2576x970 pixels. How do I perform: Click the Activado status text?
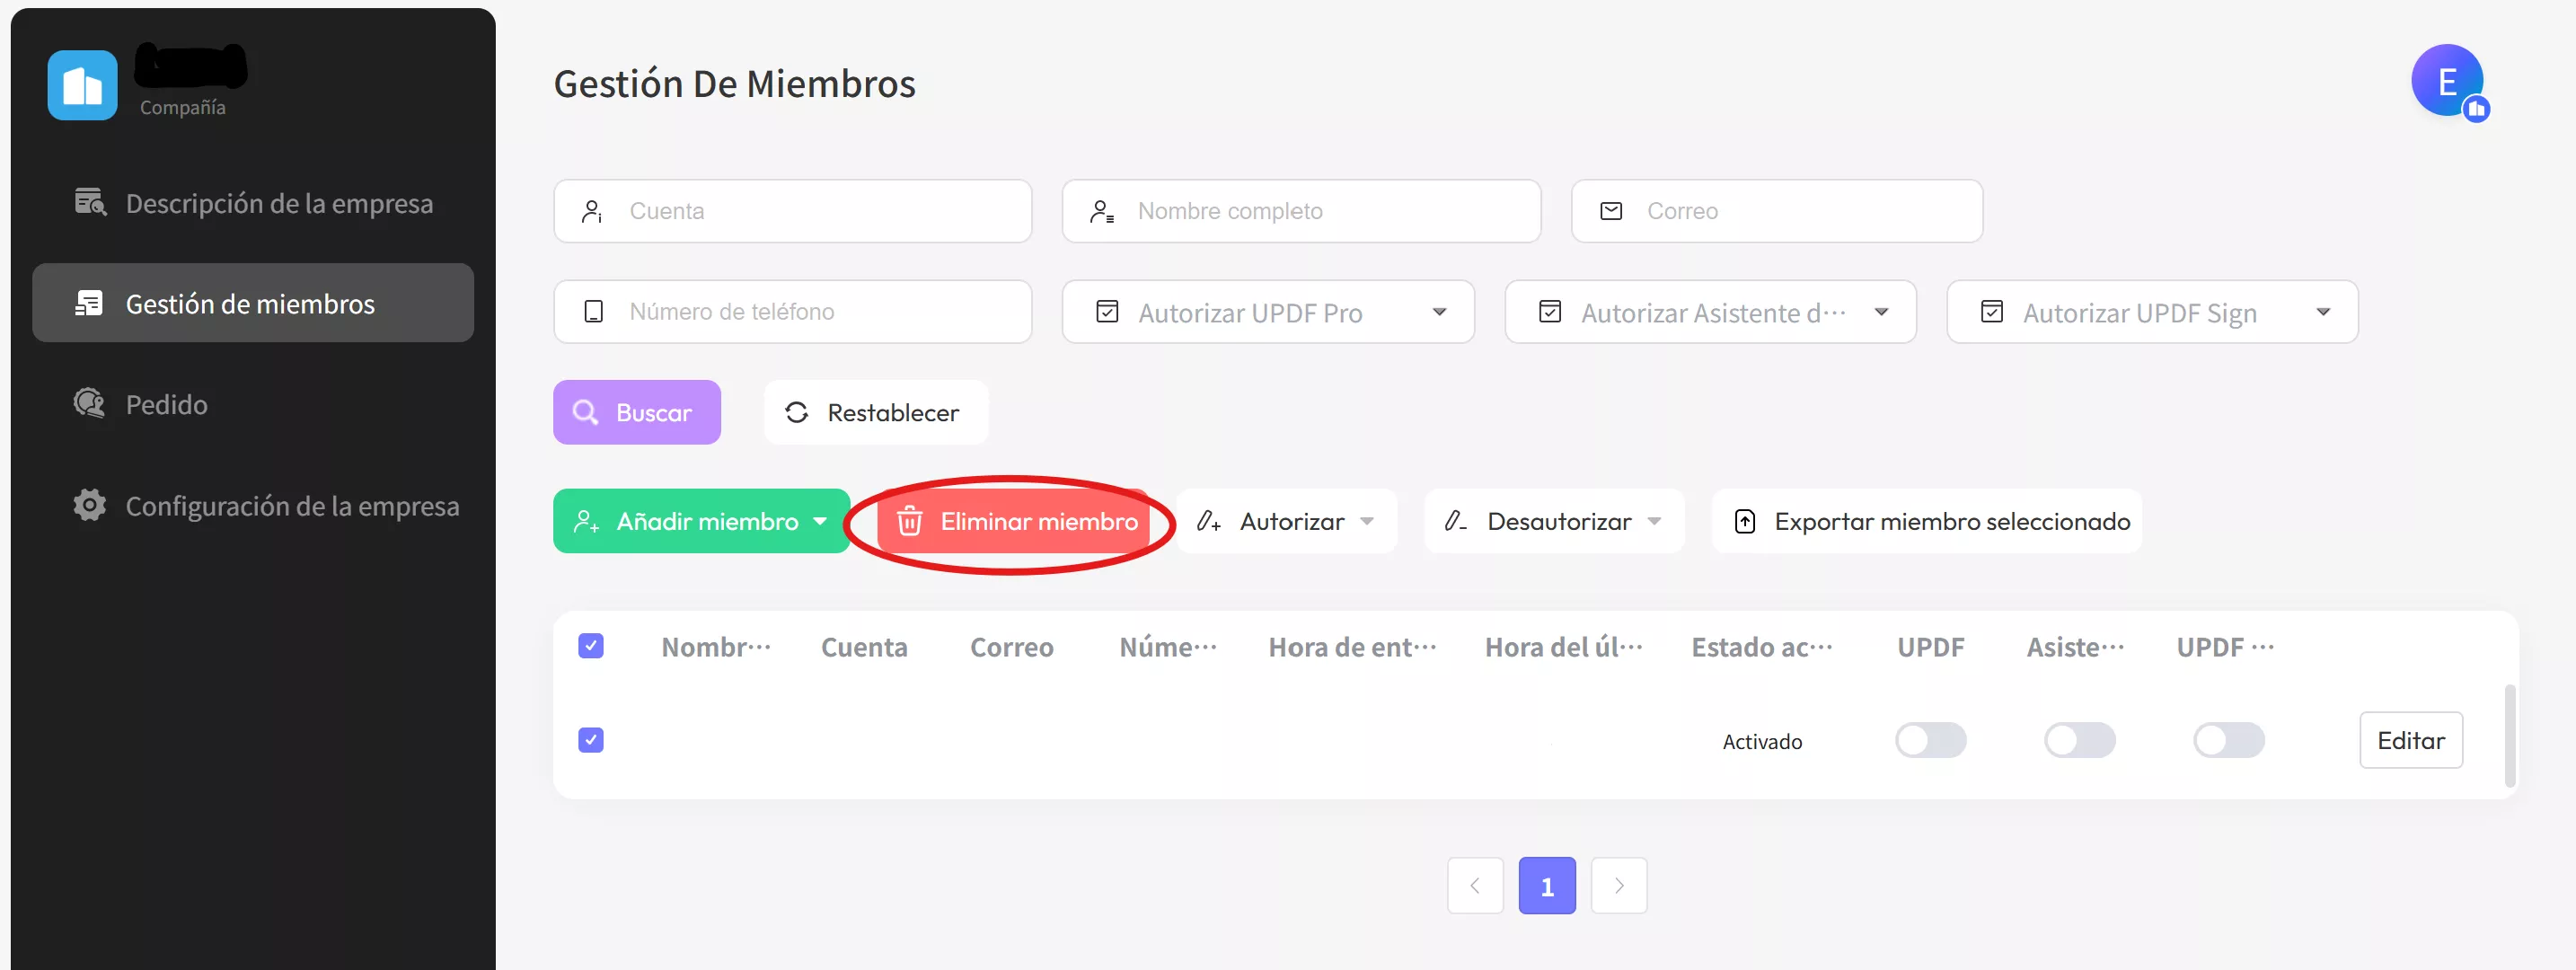pos(1762,741)
